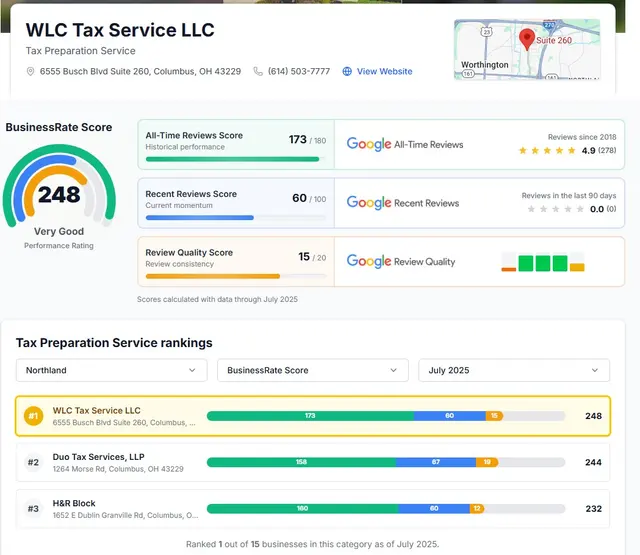Screen dimensions: 640x555
Task: Click the #1 gold rank badge
Action: pos(33,416)
